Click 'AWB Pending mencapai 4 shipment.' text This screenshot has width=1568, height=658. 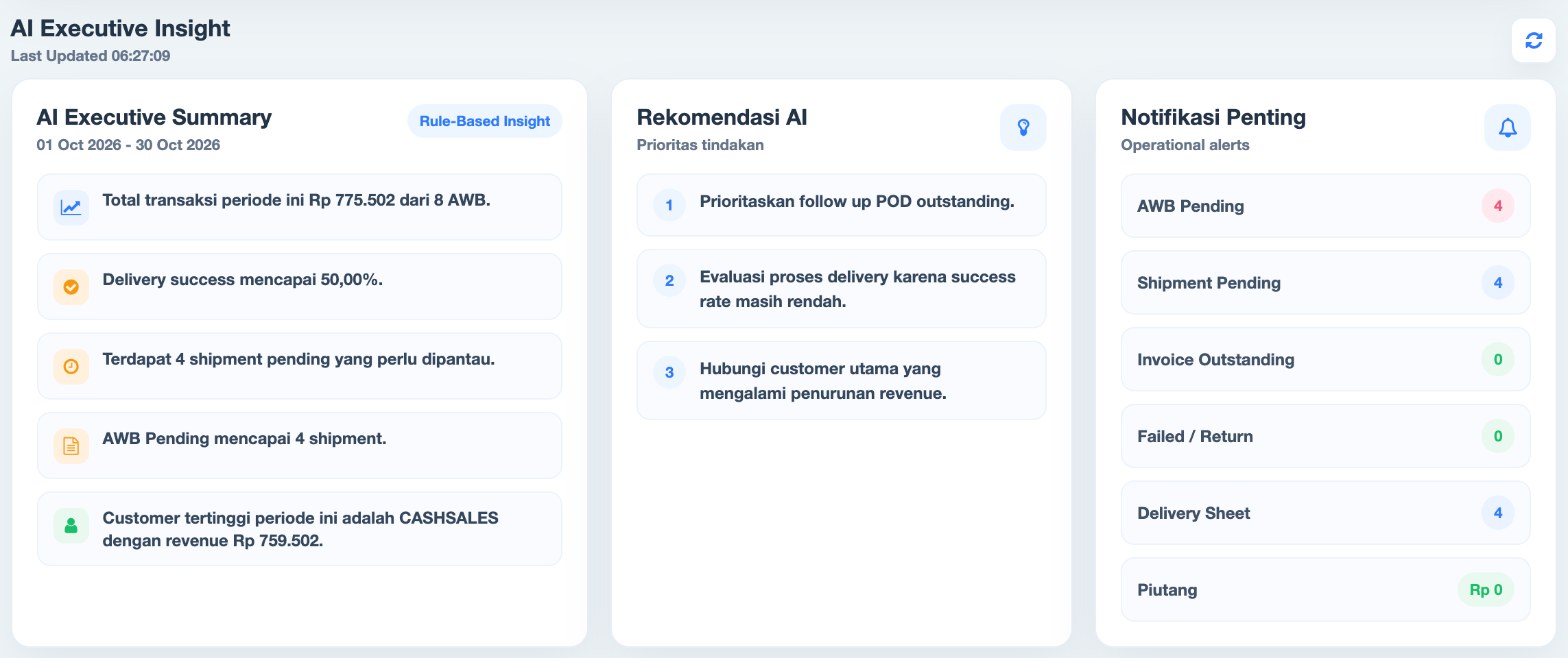coord(244,438)
